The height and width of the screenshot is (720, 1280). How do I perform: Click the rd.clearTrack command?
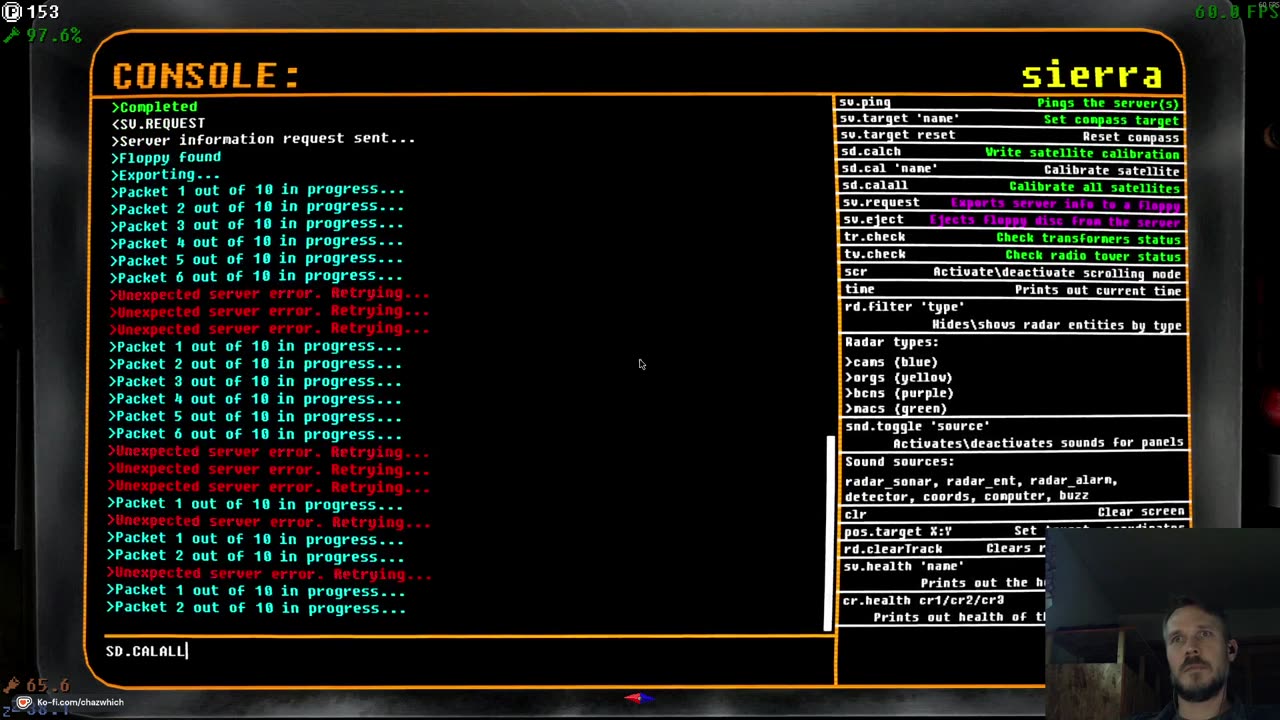click(x=893, y=549)
